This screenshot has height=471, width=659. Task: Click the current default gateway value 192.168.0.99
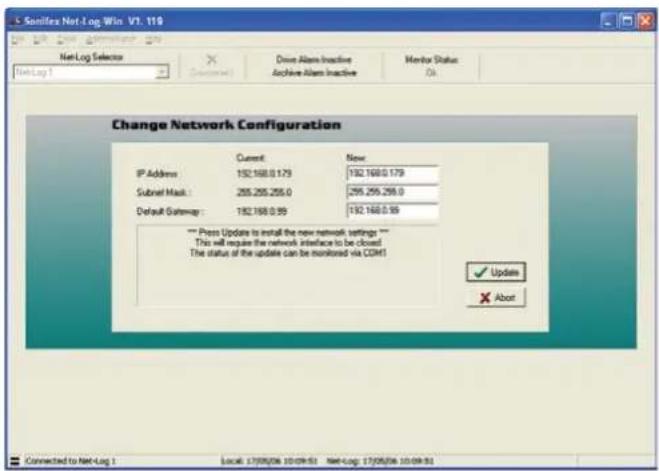[x=262, y=211]
